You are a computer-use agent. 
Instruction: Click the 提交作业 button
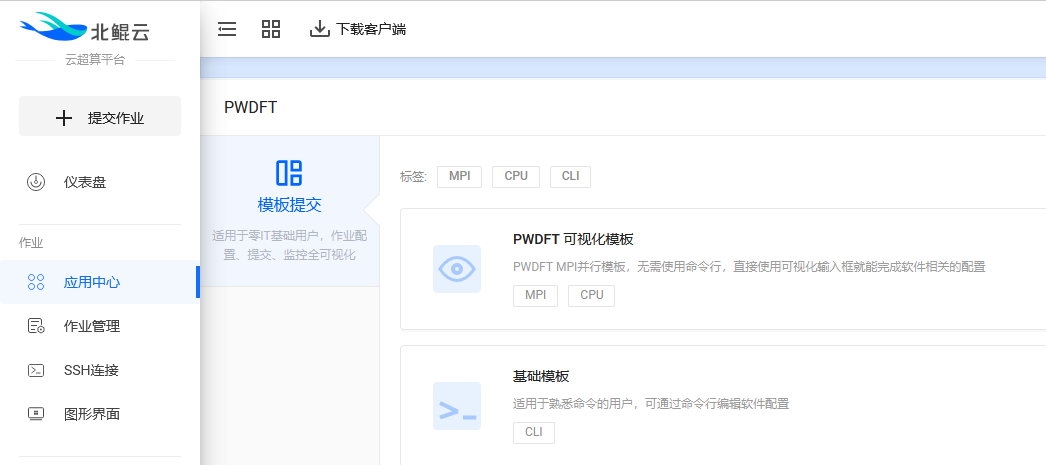click(x=100, y=116)
